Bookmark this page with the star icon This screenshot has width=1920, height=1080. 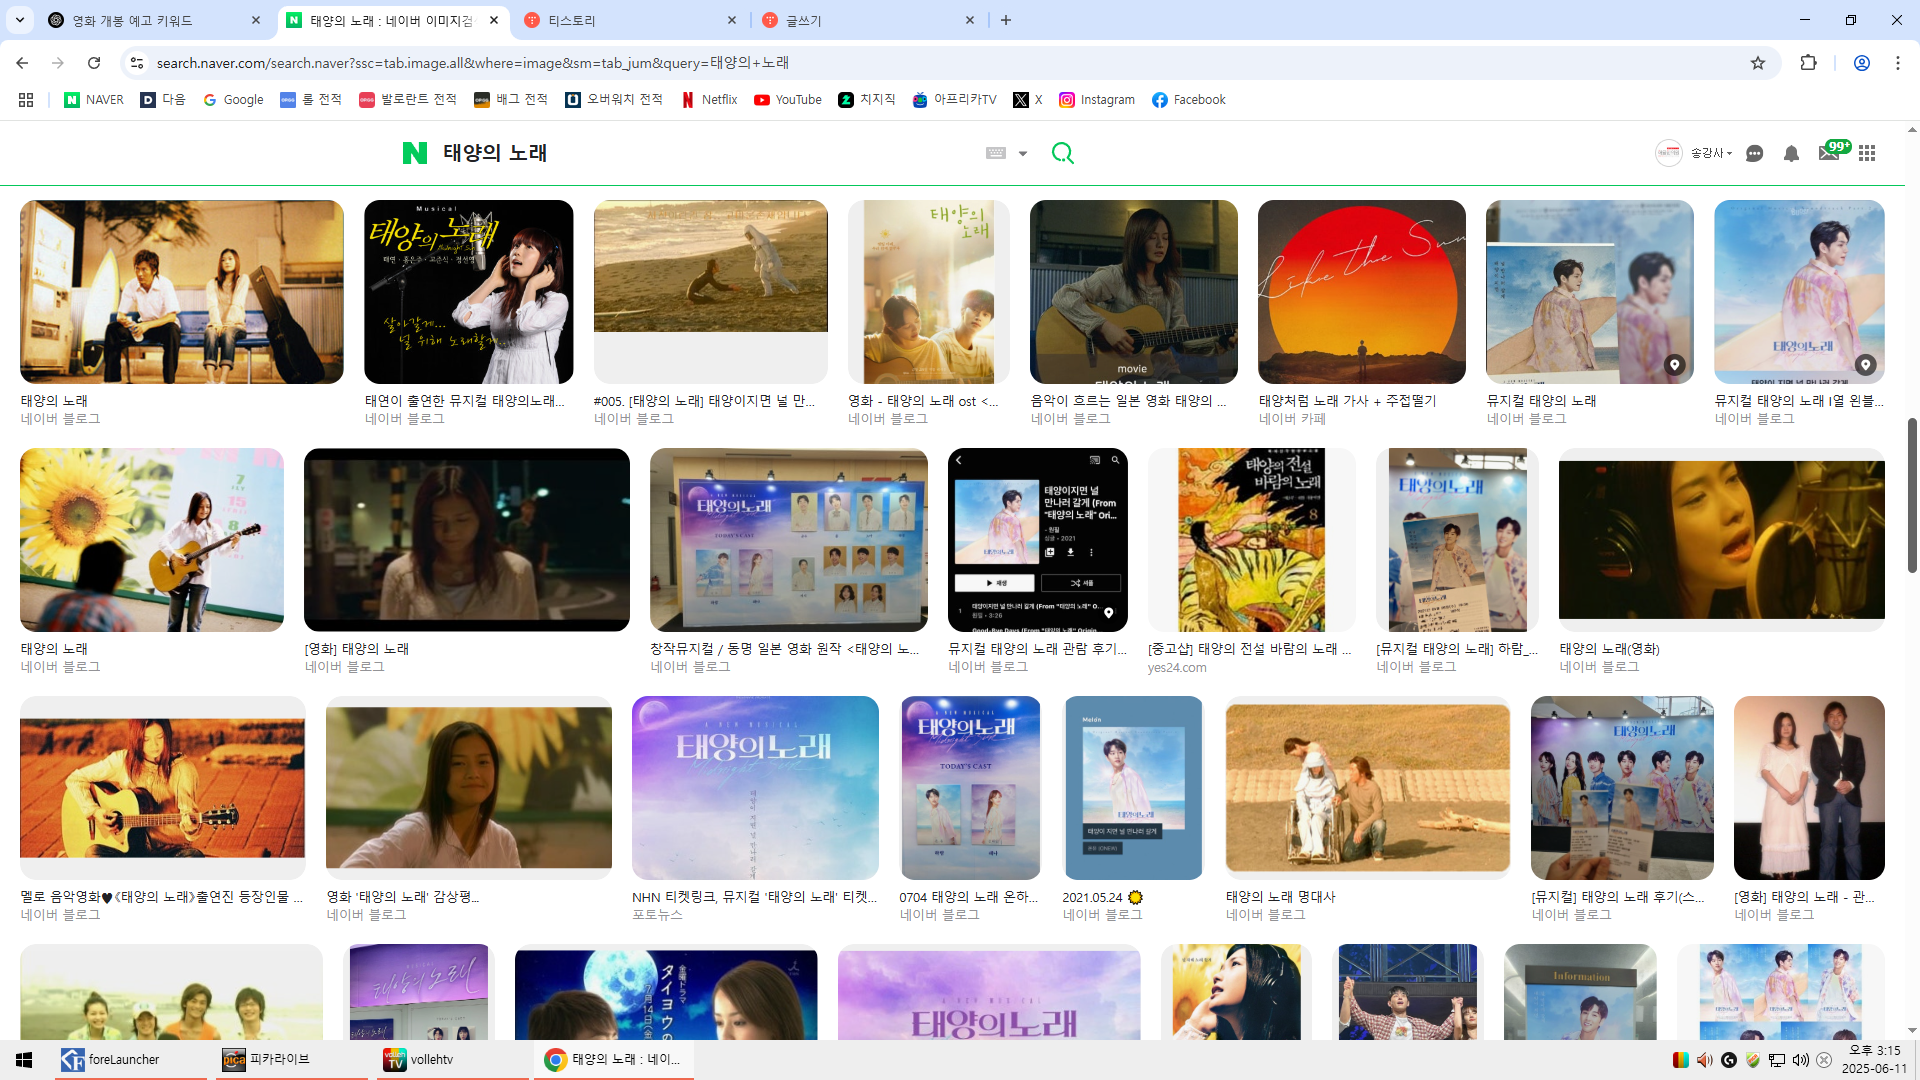1758,63
